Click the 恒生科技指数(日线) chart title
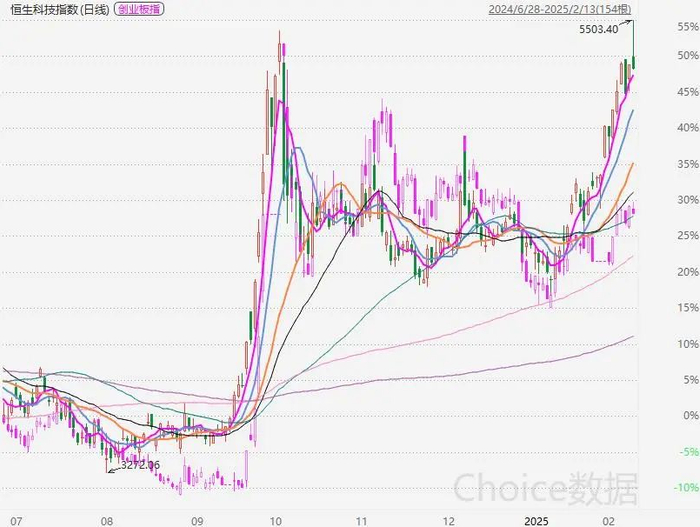The width and height of the screenshot is (700, 527). [59, 9]
